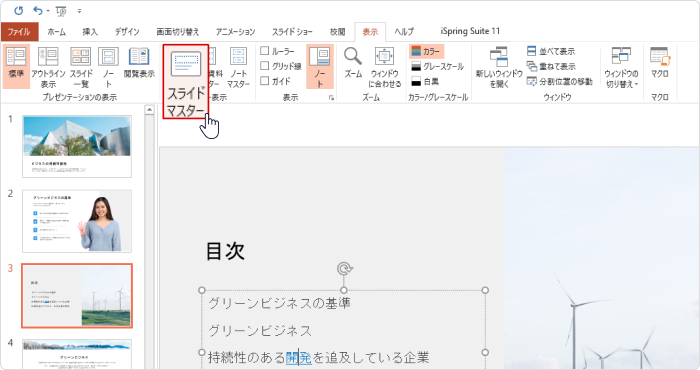This screenshot has width=700, height=370.
Task: Click the Undo arrow in quick access toolbar
Action: pos(38,10)
